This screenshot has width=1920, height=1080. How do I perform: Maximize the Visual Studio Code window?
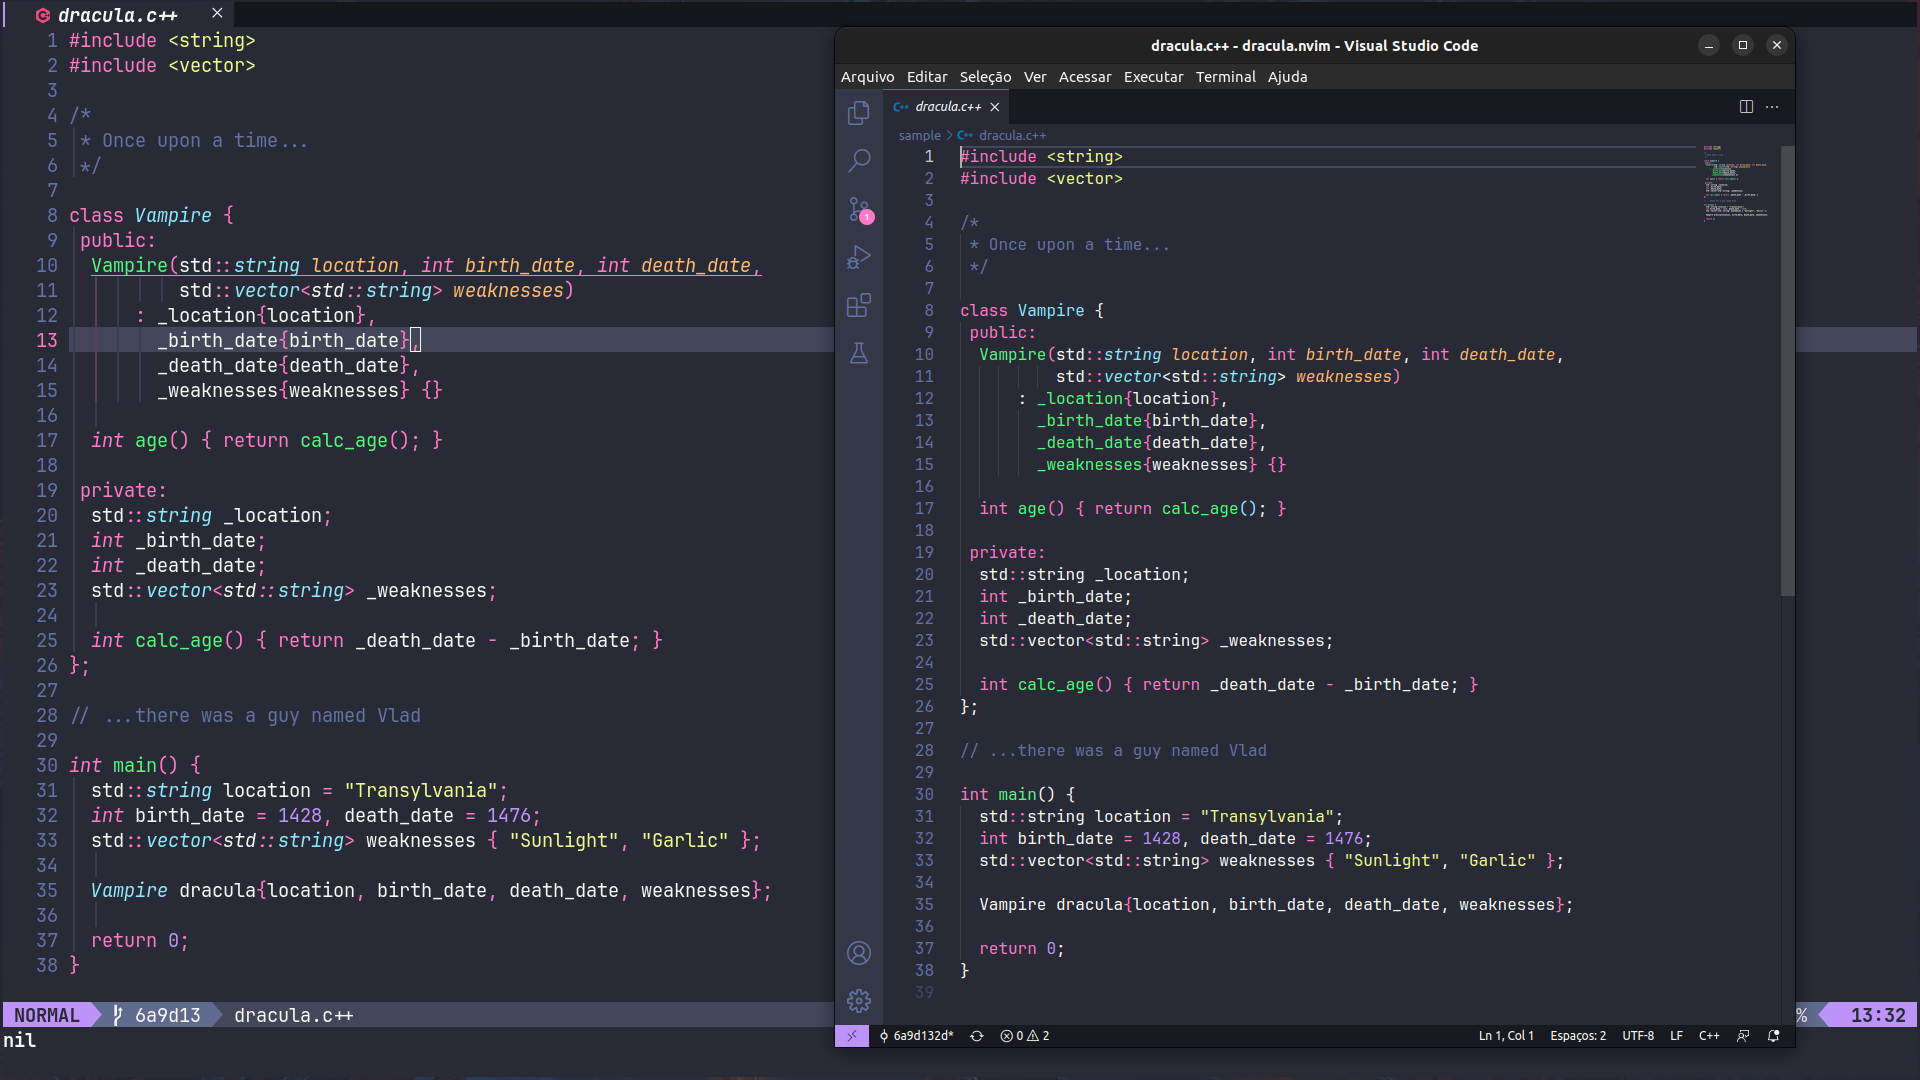pyautogui.click(x=1743, y=45)
